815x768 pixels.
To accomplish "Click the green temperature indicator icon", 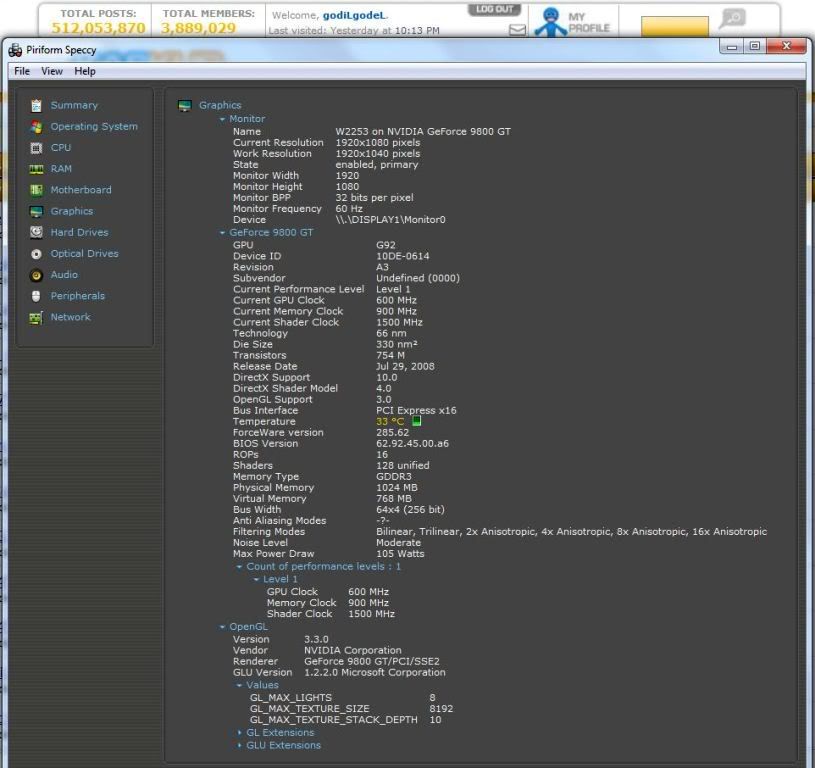I will click(x=417, y=421).
